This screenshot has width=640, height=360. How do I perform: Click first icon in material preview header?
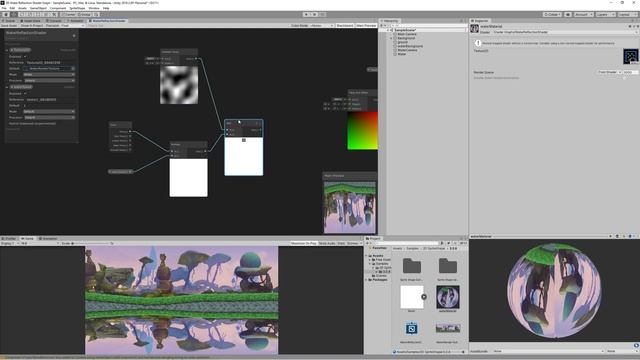(611, 236)
